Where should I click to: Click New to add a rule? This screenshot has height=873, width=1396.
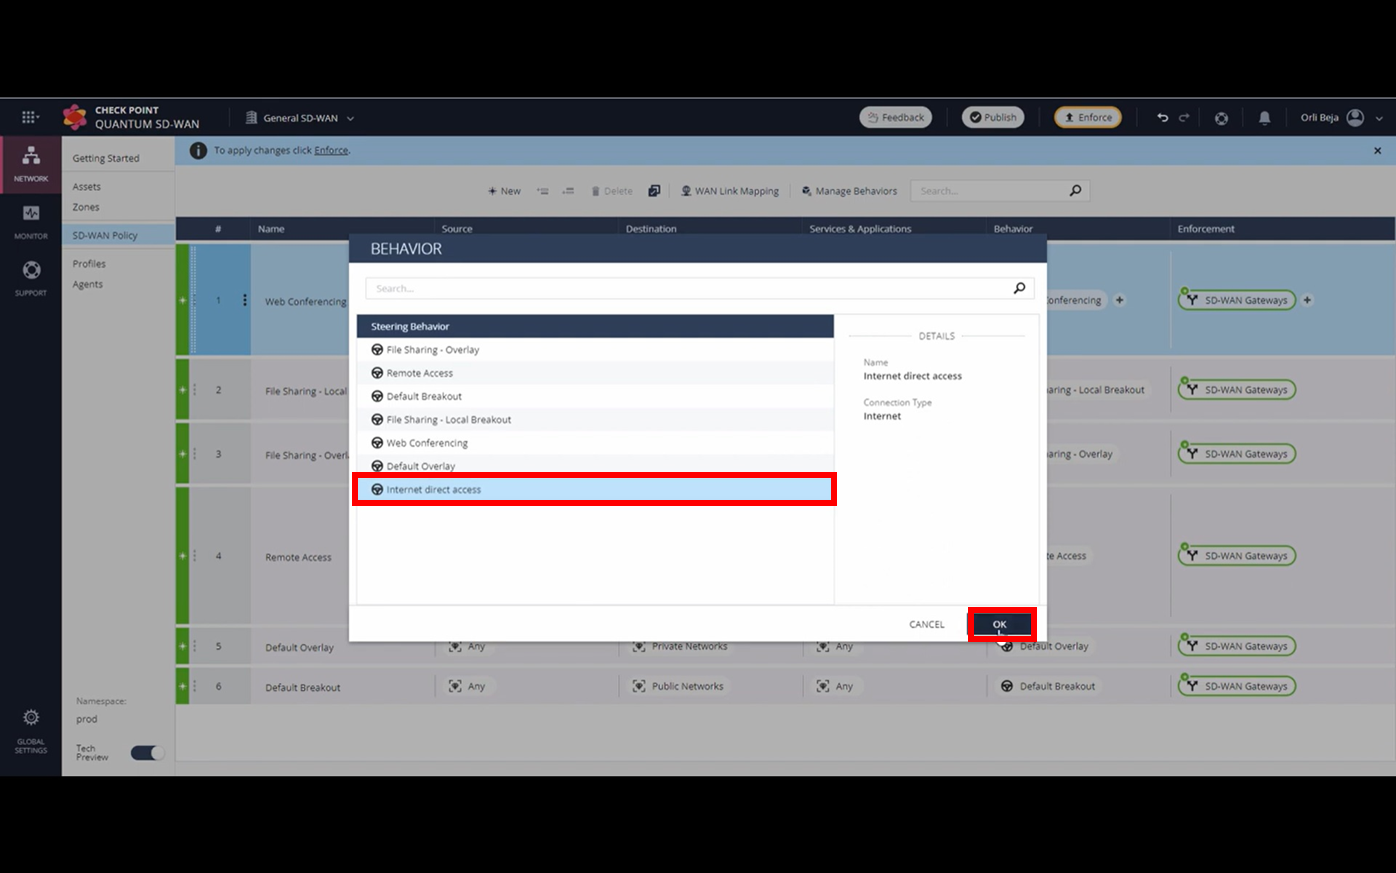coord(504,191)
